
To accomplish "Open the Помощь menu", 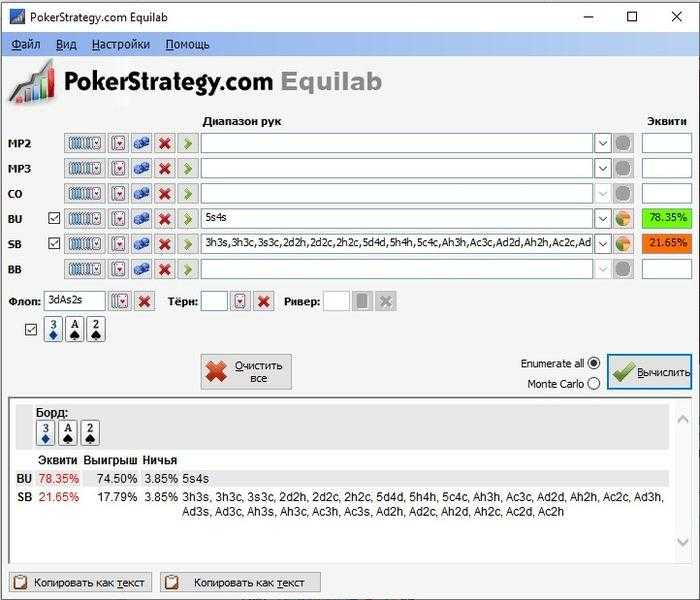I will click(x=187, y=45).
